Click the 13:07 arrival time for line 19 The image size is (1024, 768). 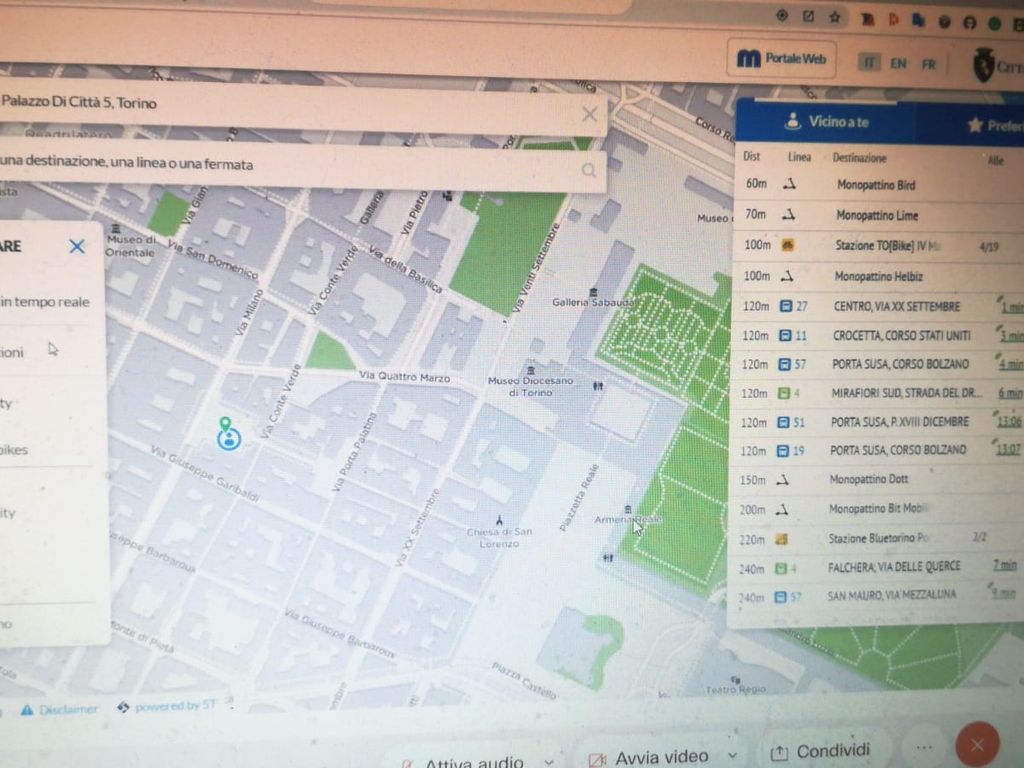[x=1008, y=449]
